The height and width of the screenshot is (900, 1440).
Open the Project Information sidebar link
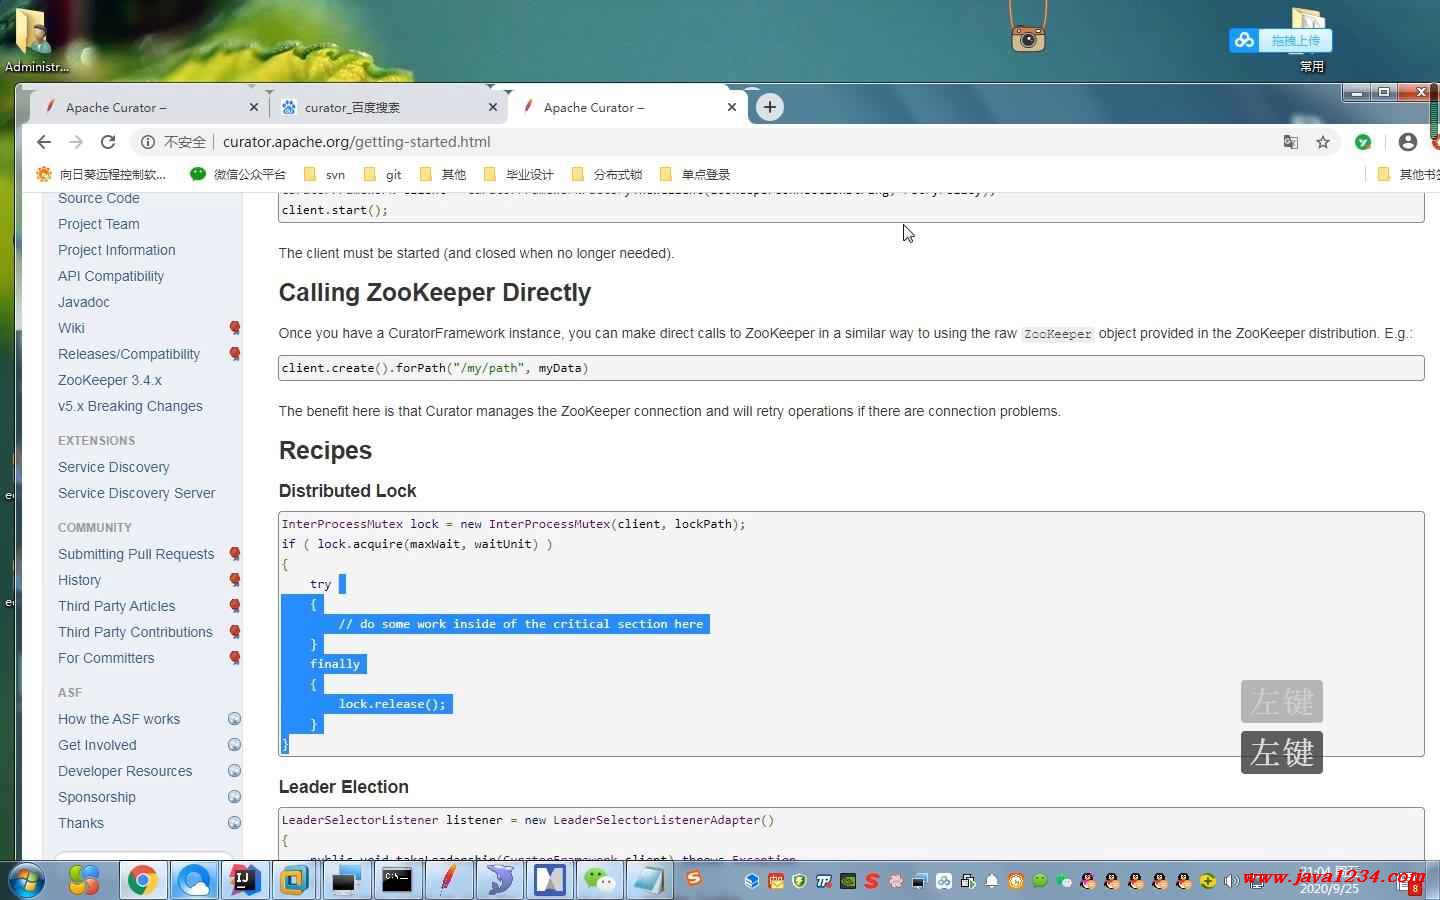tap(116, 250)
